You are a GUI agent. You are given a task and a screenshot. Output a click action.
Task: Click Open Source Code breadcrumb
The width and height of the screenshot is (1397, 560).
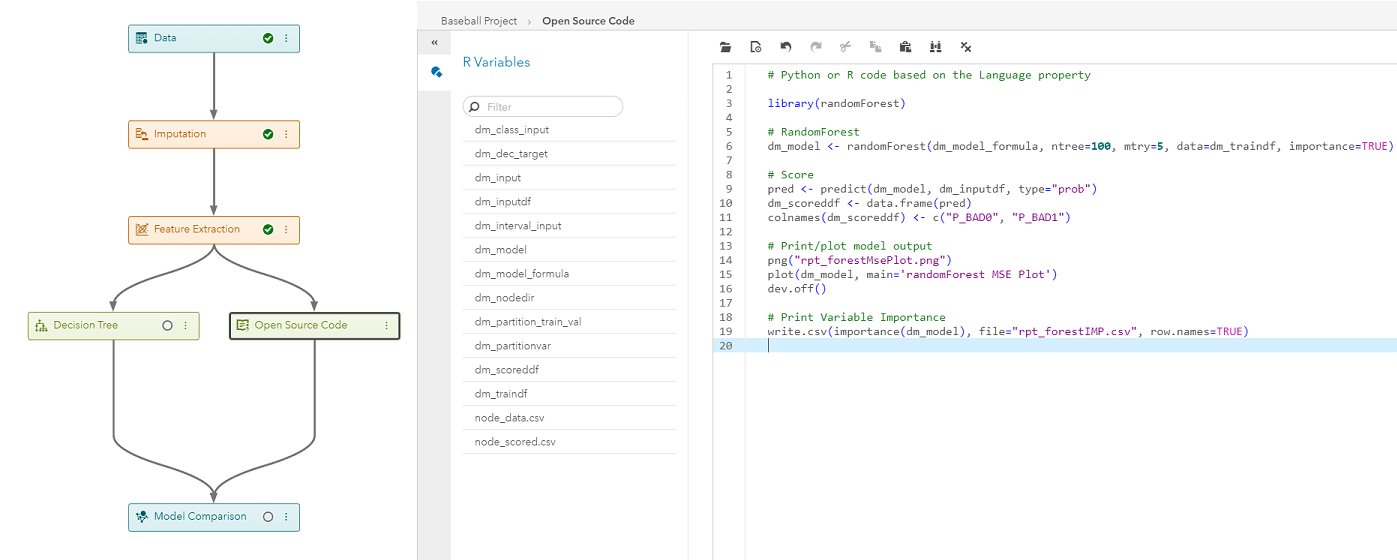pyautogui.click(x=588, y=20)
